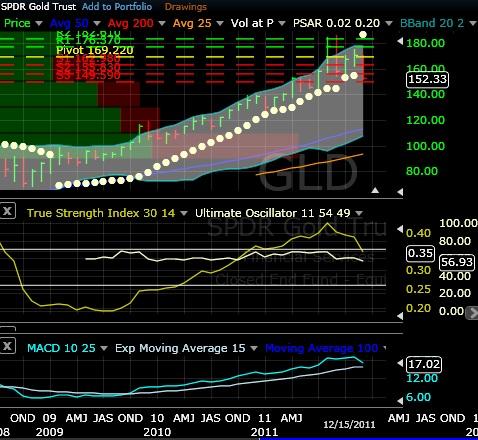Click the 2011 year label on the timeline

[x=264, y=432]
